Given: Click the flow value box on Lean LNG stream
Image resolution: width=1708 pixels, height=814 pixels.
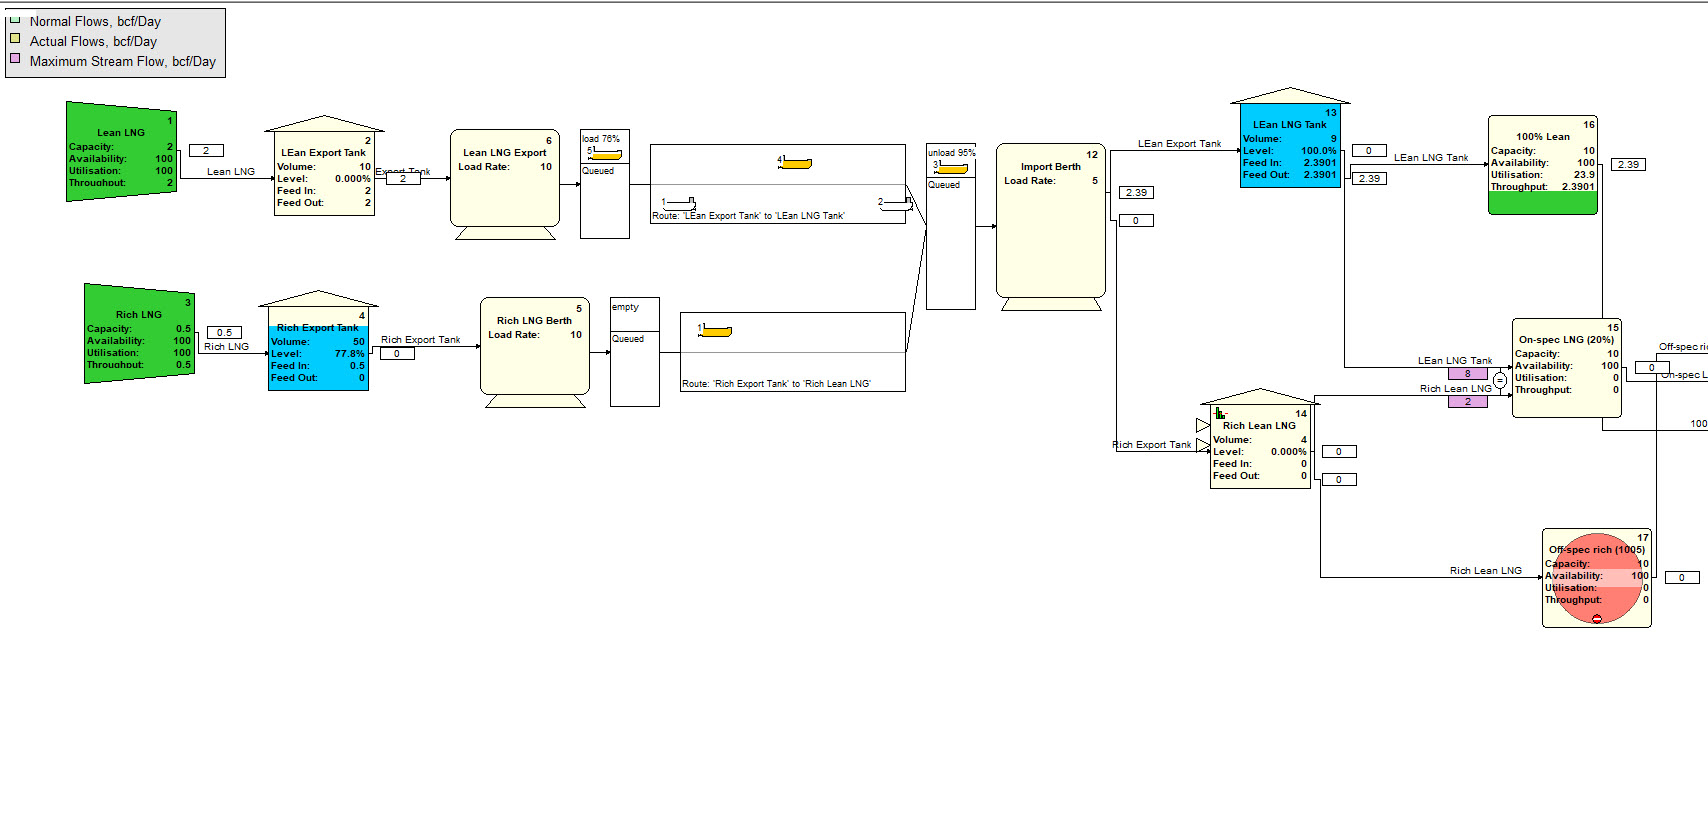Looking at the screenshot, I should click(206, 151).
